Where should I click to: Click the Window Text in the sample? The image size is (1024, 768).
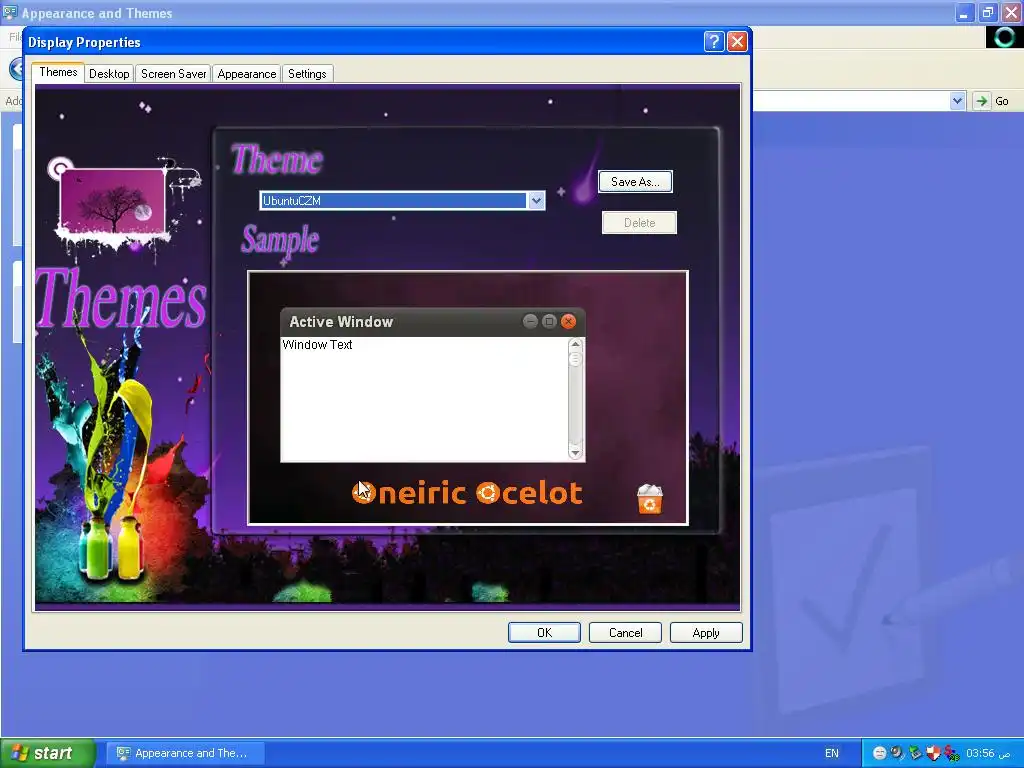(317, 345)
